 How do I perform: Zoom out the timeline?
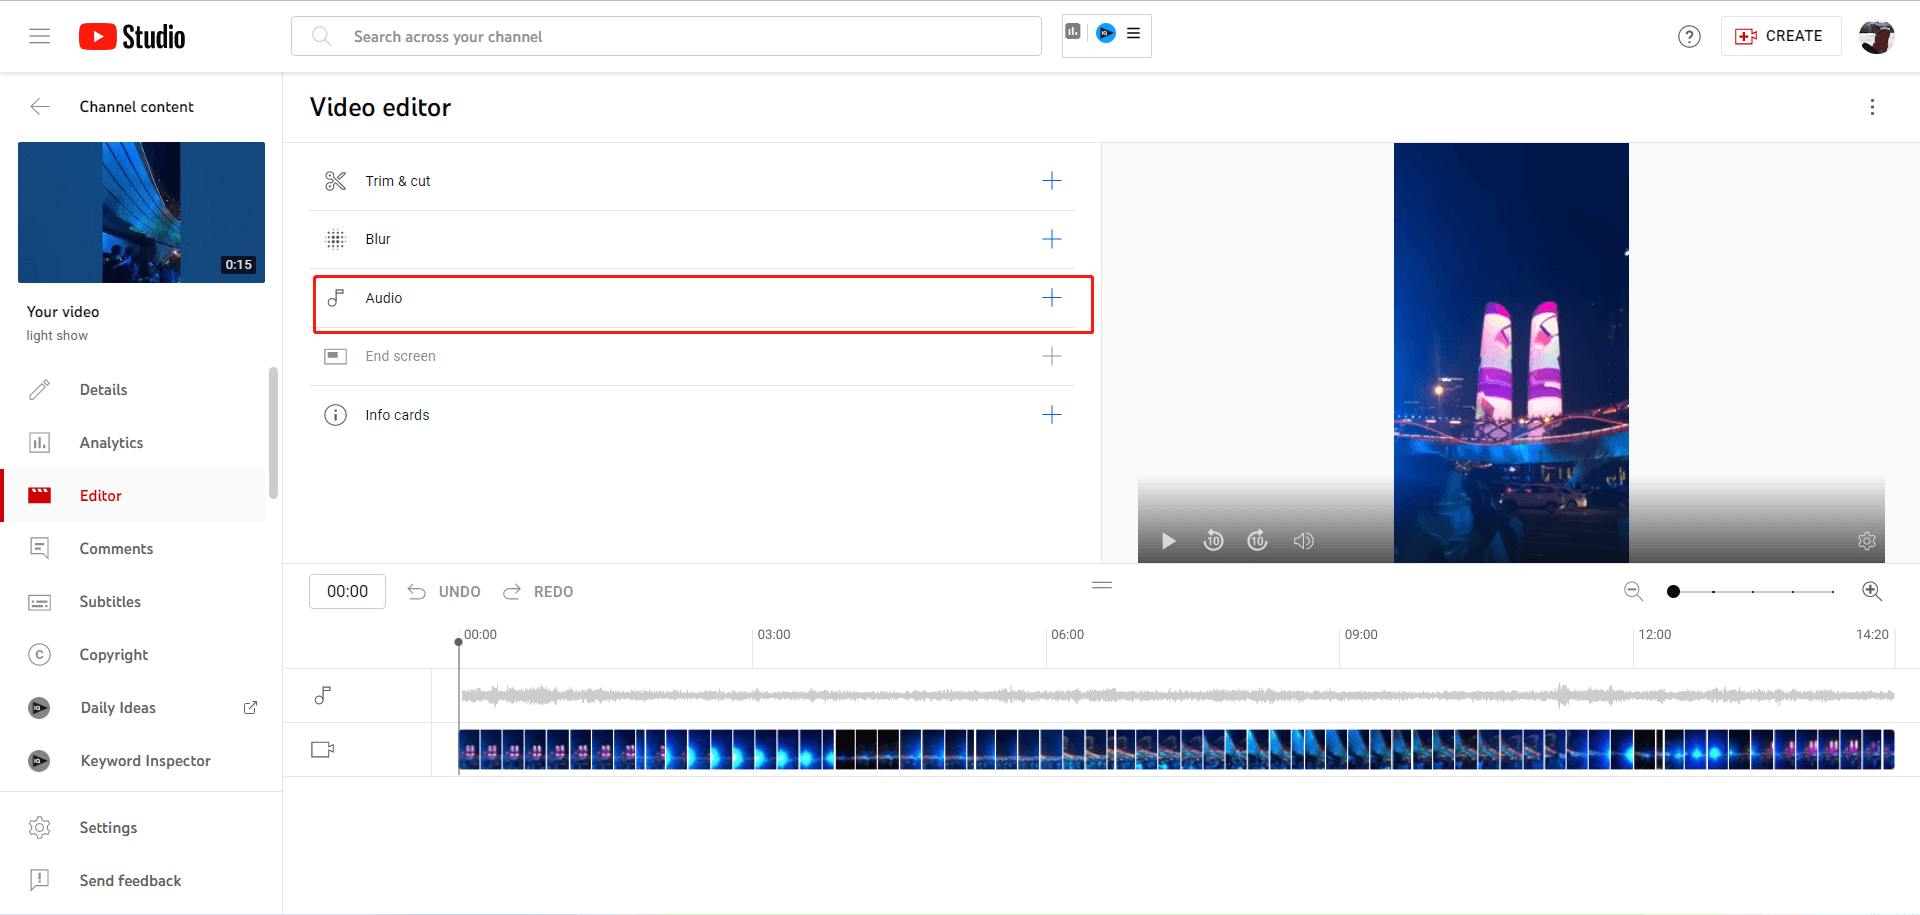pyautogui.click(x=1633, y=591)
